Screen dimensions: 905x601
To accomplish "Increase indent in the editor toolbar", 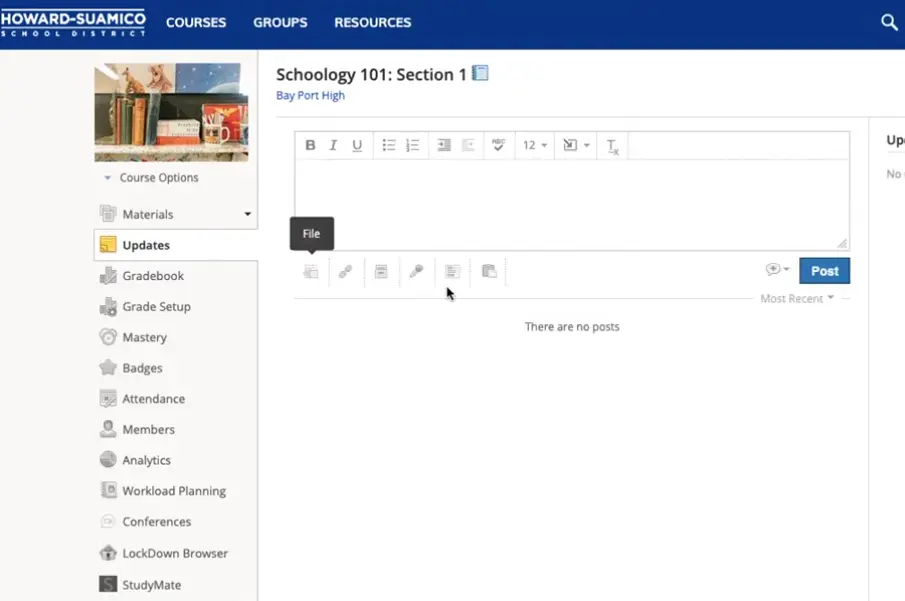I will click(x=444, y=146).
